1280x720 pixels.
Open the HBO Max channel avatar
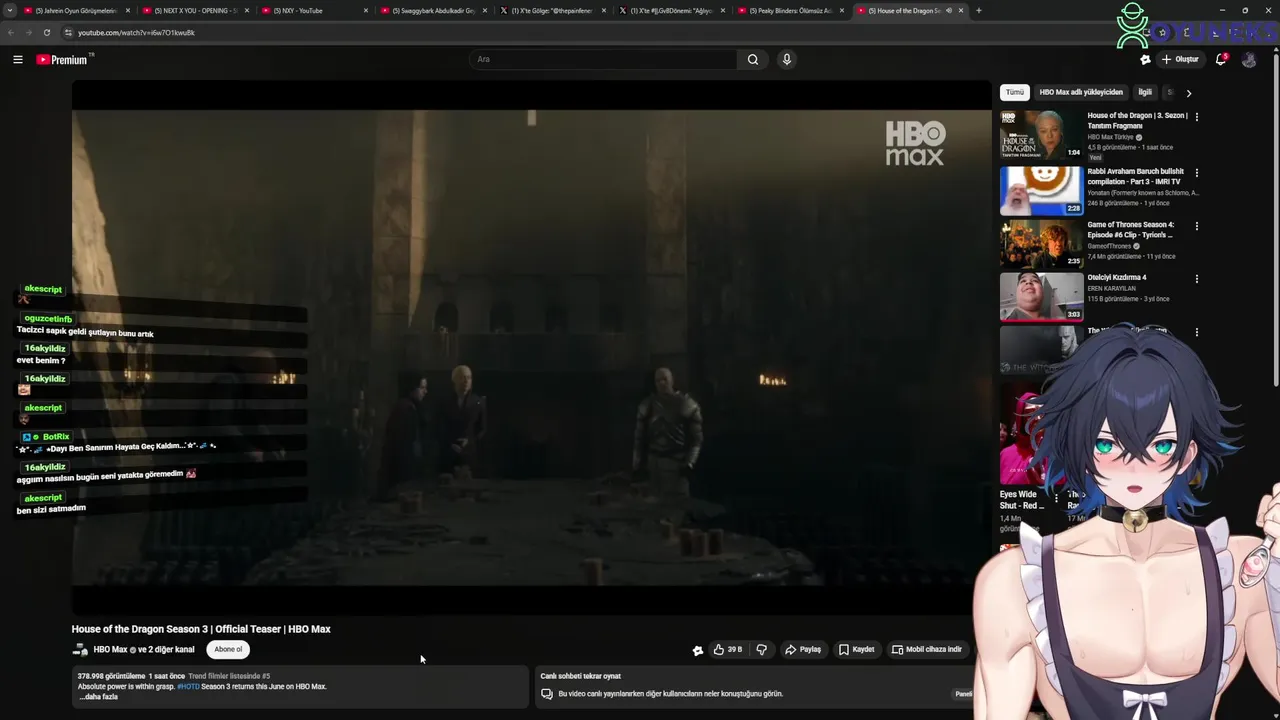point(80,650)
